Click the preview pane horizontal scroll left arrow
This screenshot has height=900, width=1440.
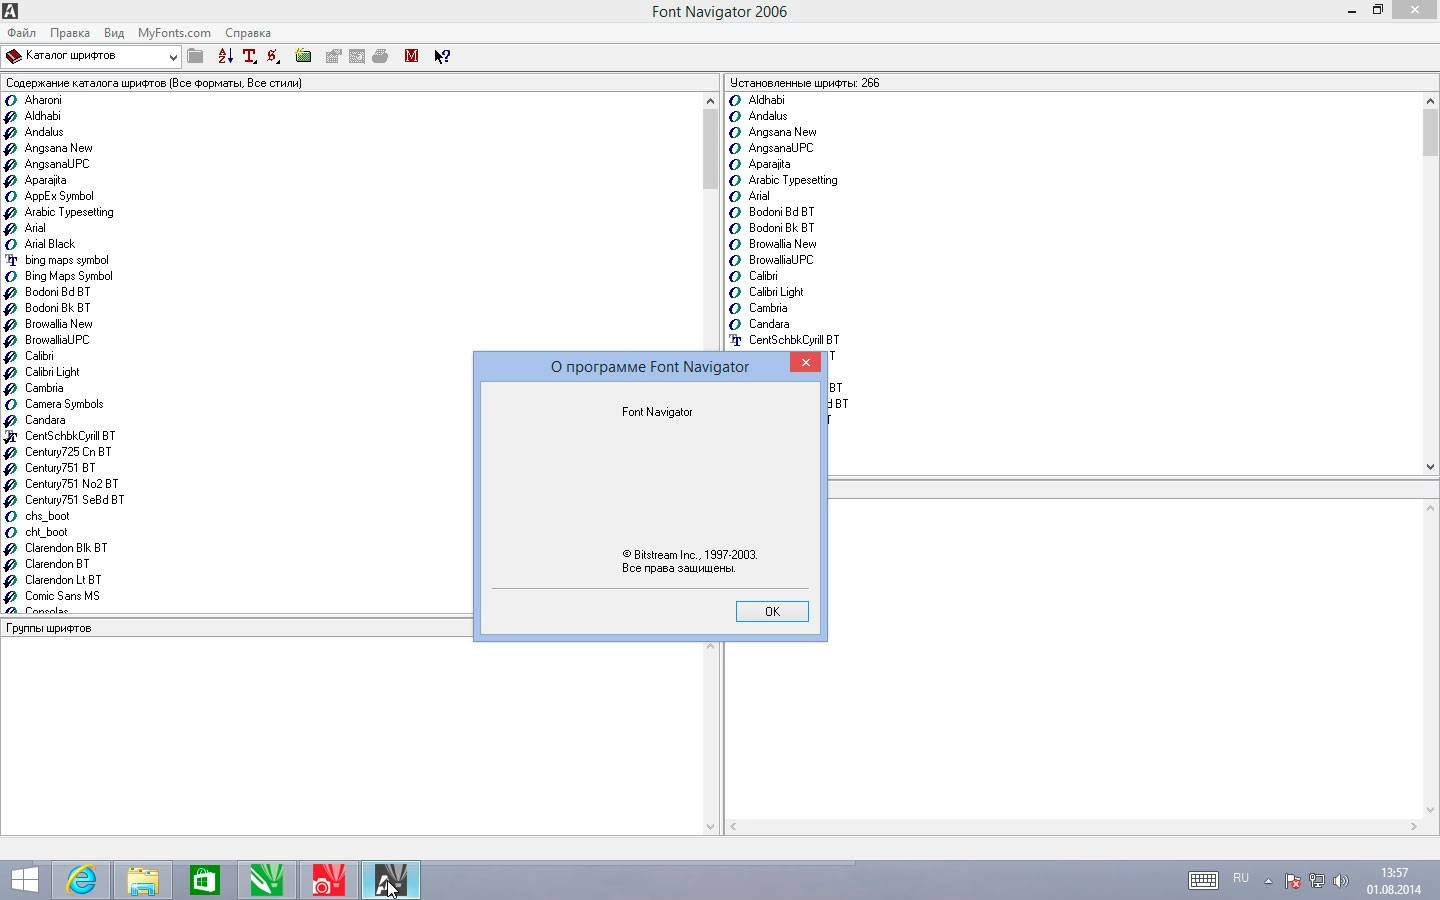(733, 826)
